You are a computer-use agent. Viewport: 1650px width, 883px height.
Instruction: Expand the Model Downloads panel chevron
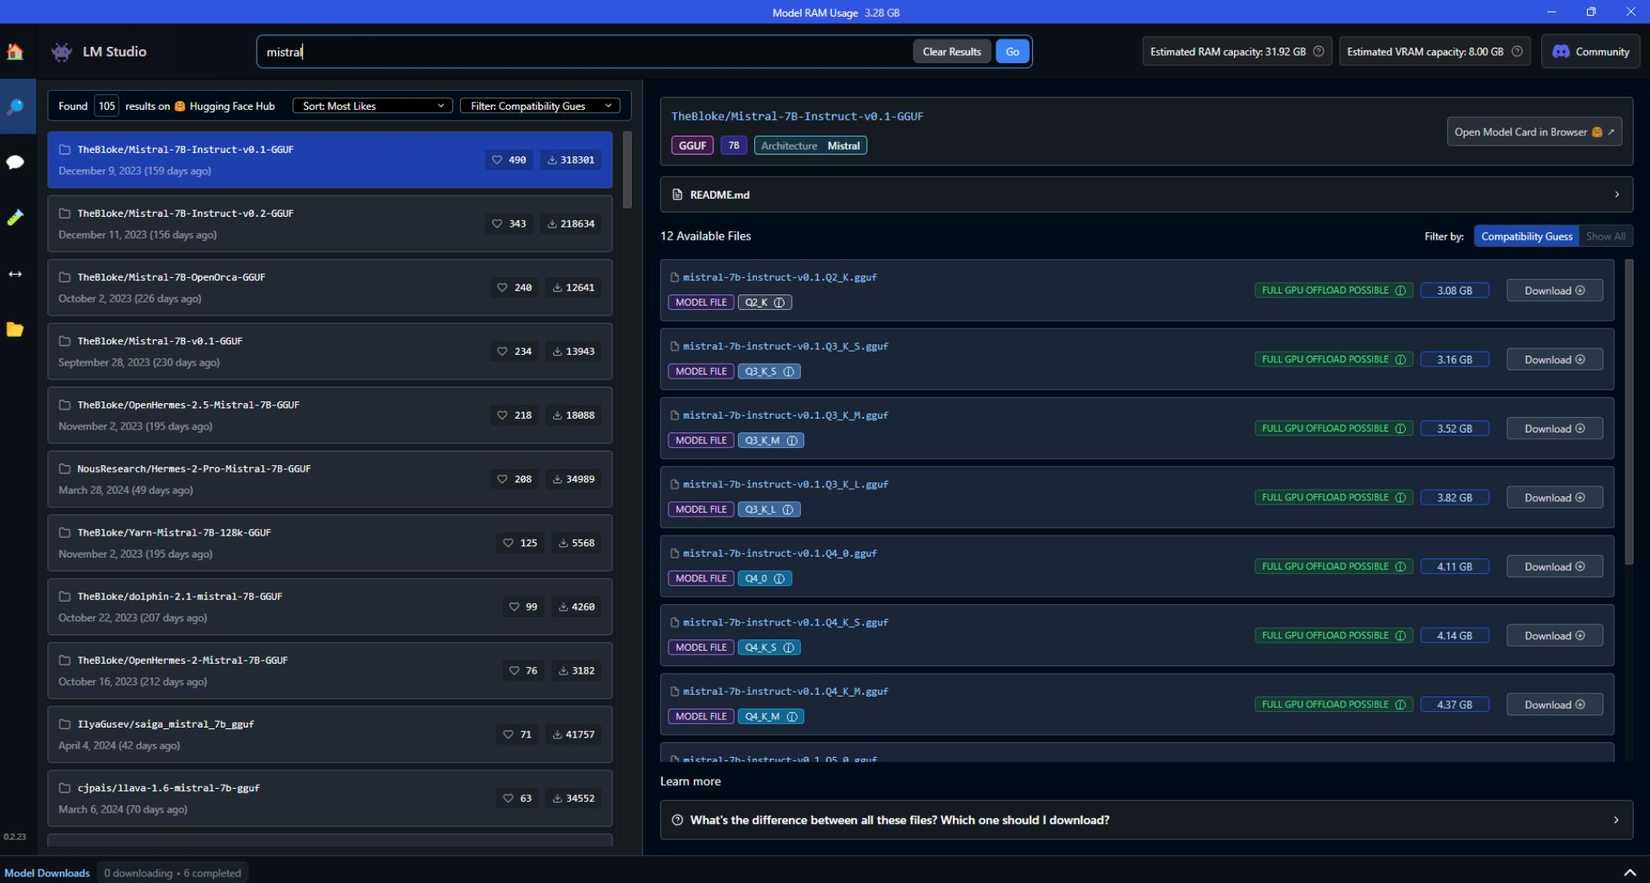[x=1630, y=873]
